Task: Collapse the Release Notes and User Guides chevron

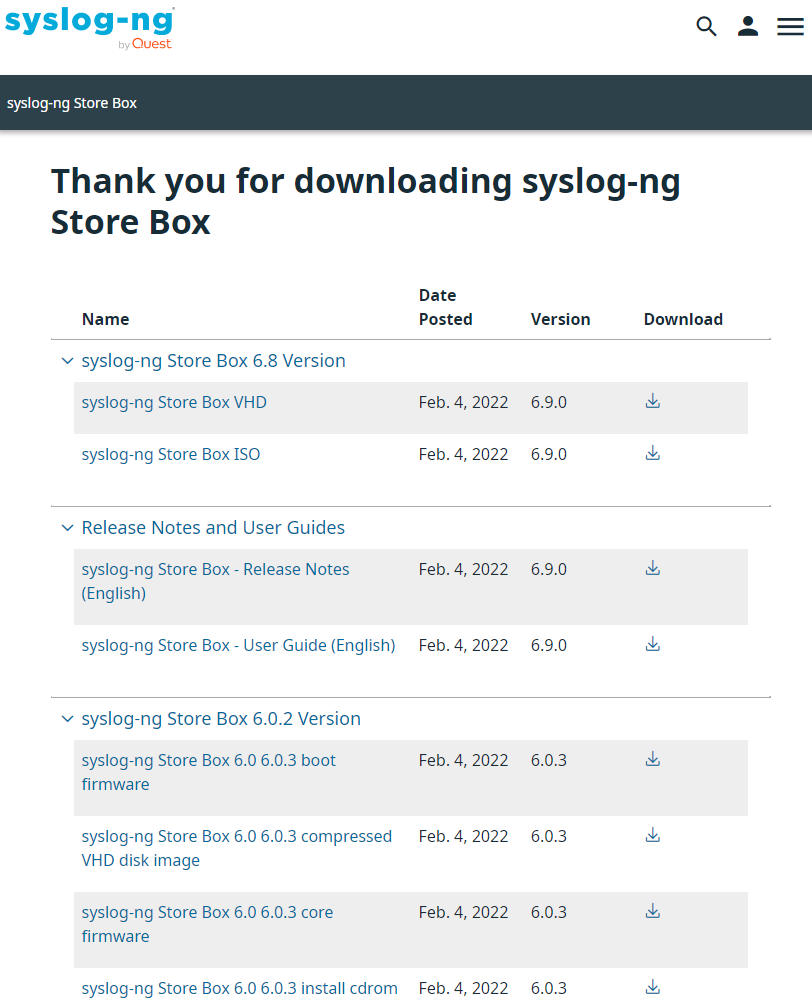Action: click(67, 528)
